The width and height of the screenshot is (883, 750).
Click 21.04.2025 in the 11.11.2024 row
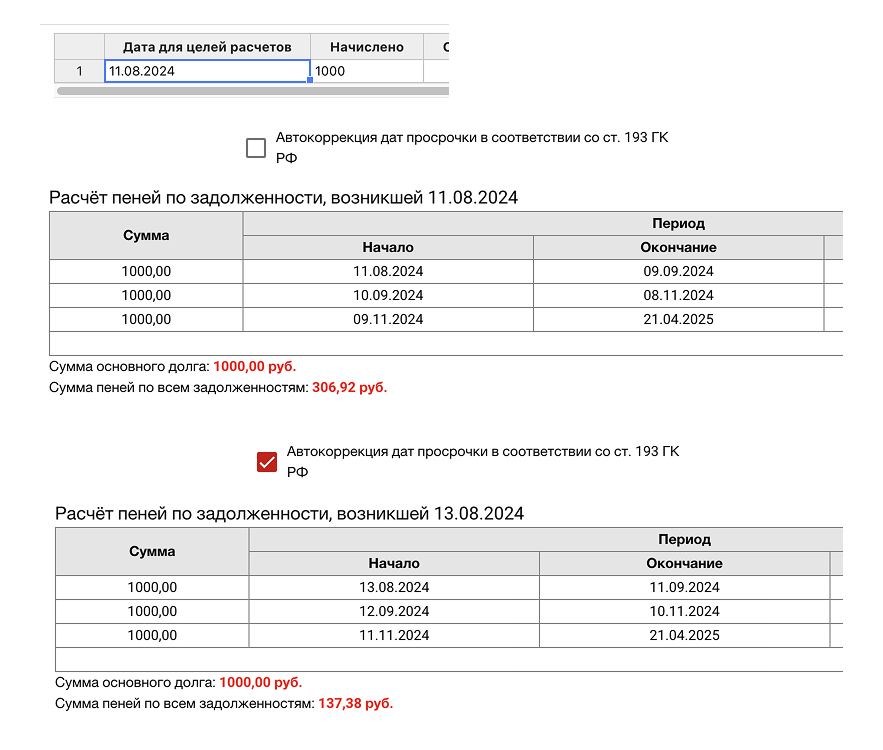pyautogui.click(x=685, y=635)
